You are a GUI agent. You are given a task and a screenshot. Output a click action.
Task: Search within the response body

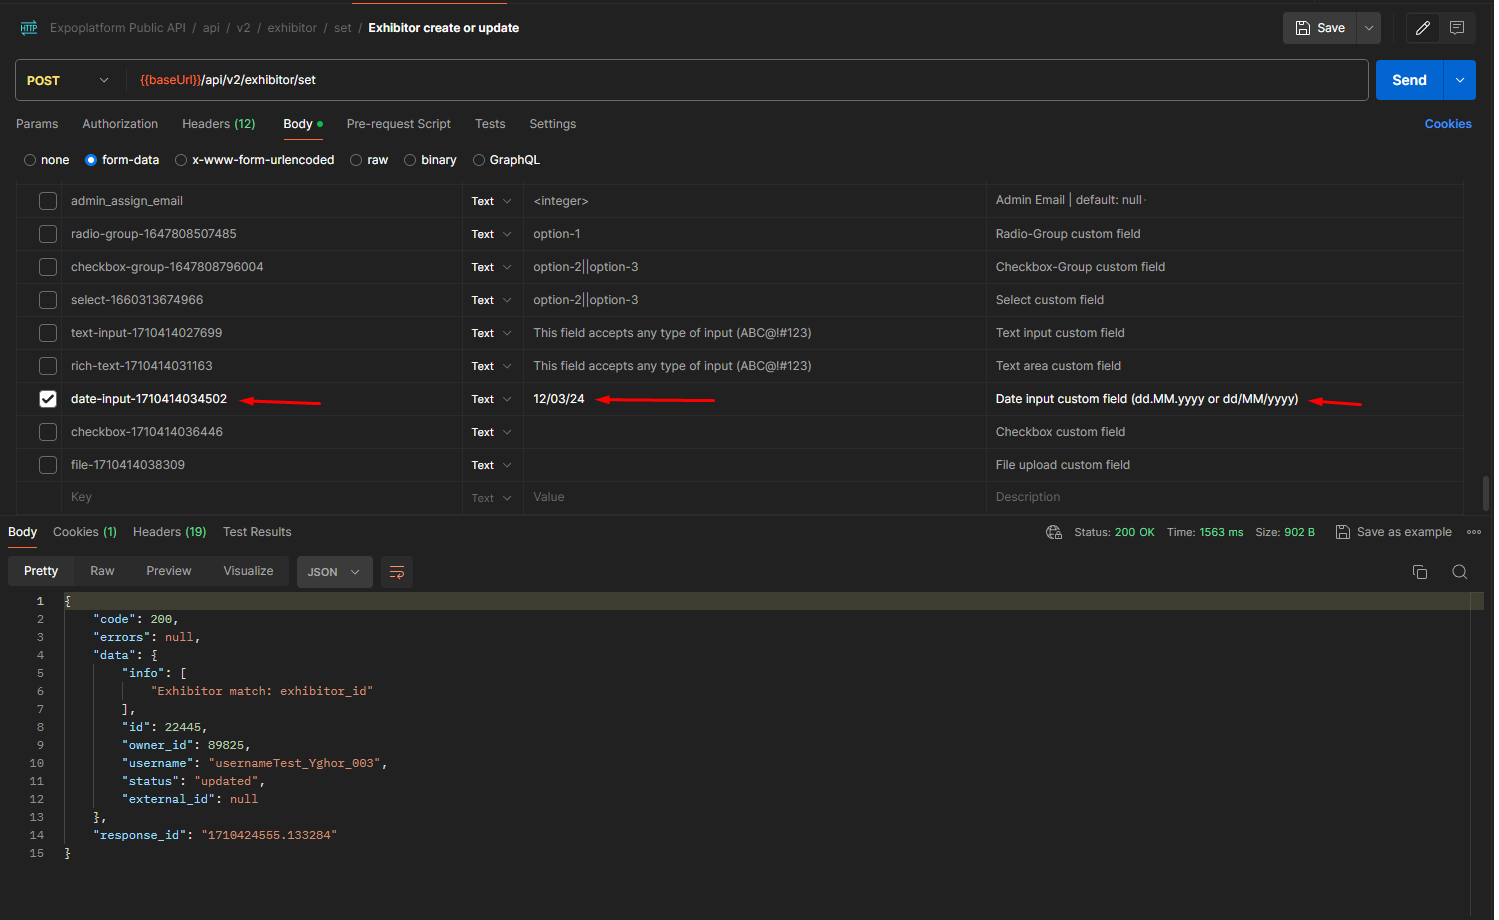point(1459,571)
